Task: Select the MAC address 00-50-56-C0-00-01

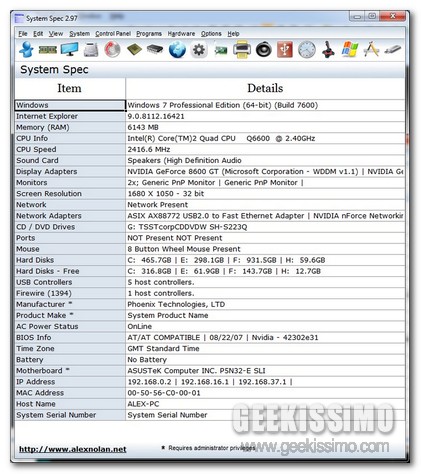Action: coord(265,393)
